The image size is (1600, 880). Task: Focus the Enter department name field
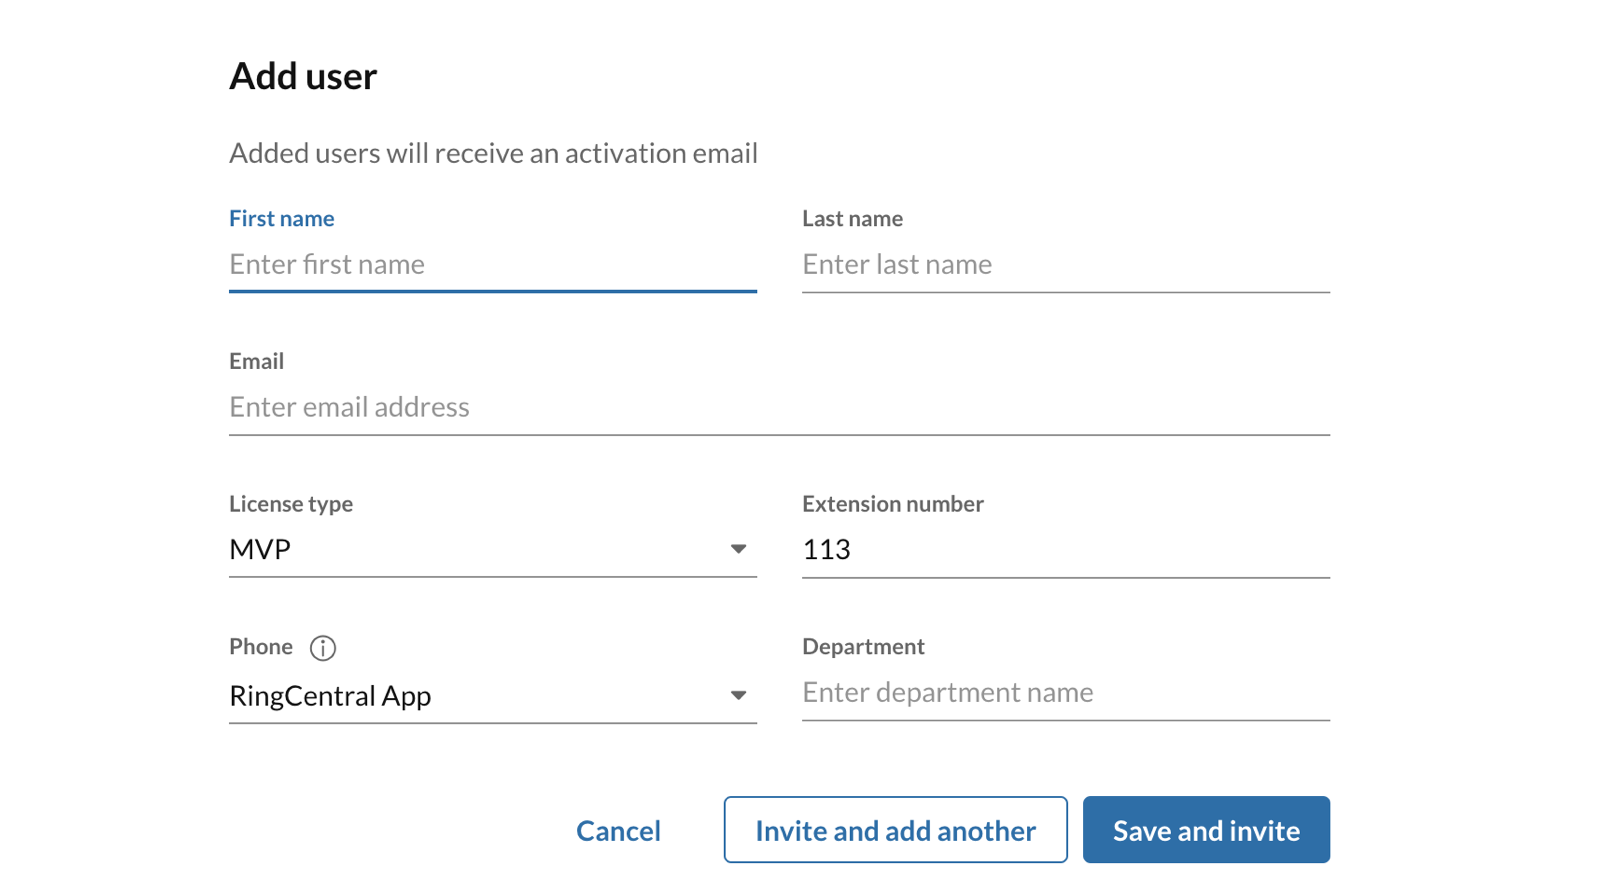pos(1065,692)
